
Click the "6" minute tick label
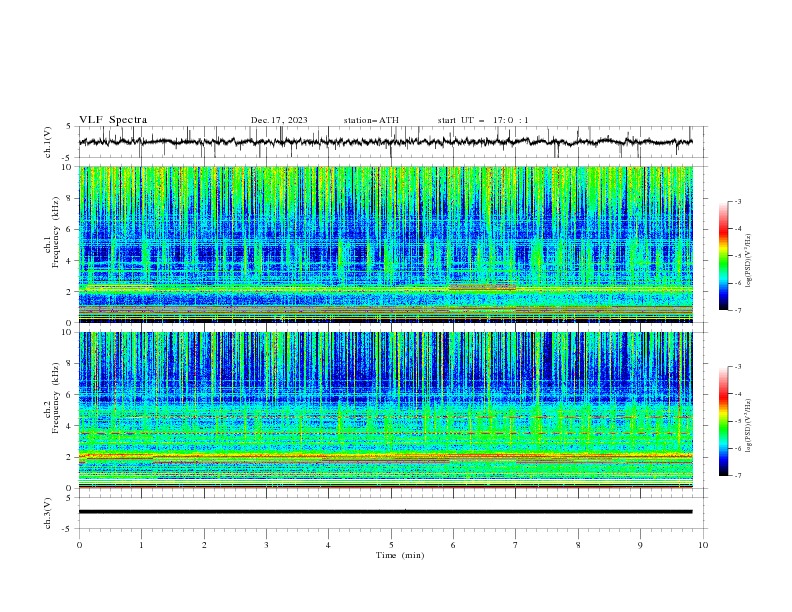pyautogui.click(x=453, y=545)
